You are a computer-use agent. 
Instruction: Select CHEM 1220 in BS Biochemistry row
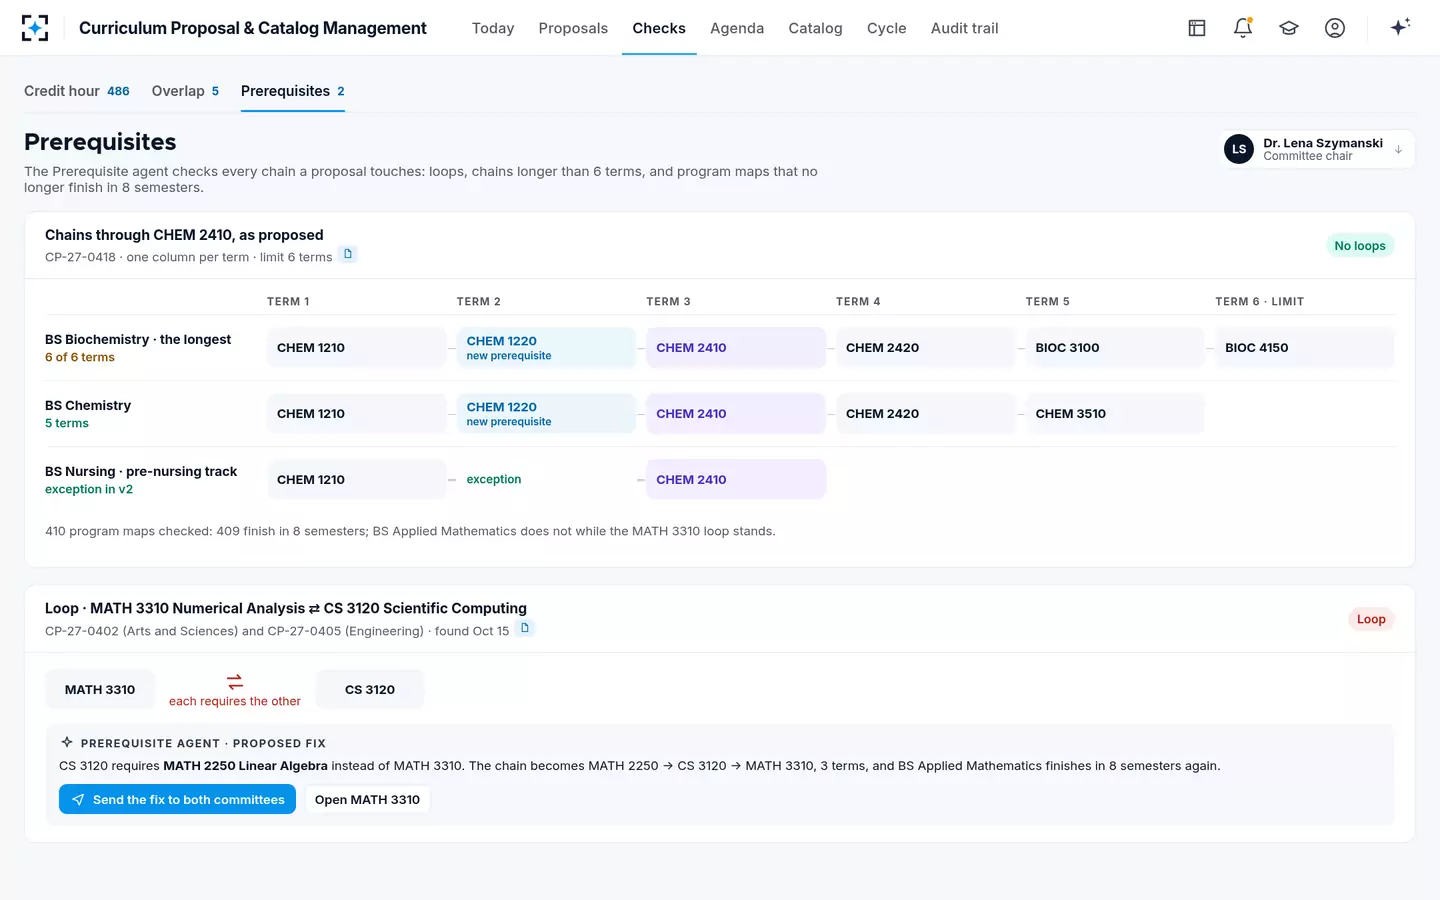546,348
